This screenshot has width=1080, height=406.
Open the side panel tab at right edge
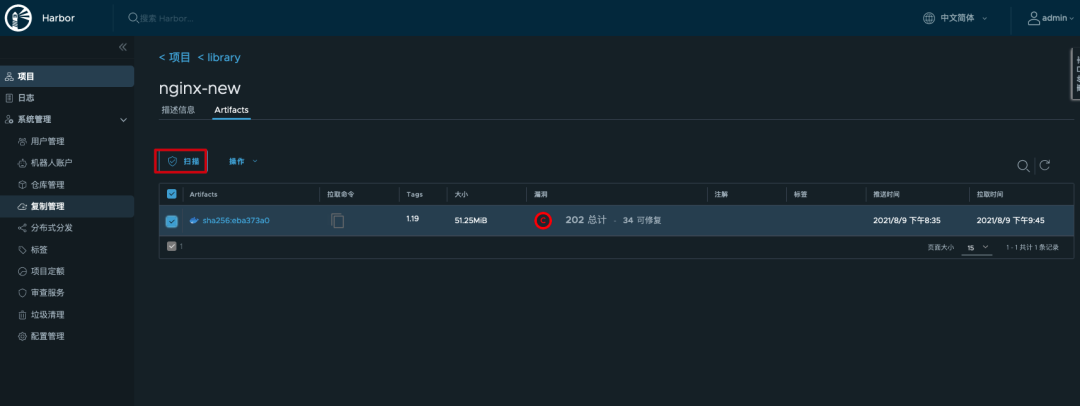(x=1075, y=74)
